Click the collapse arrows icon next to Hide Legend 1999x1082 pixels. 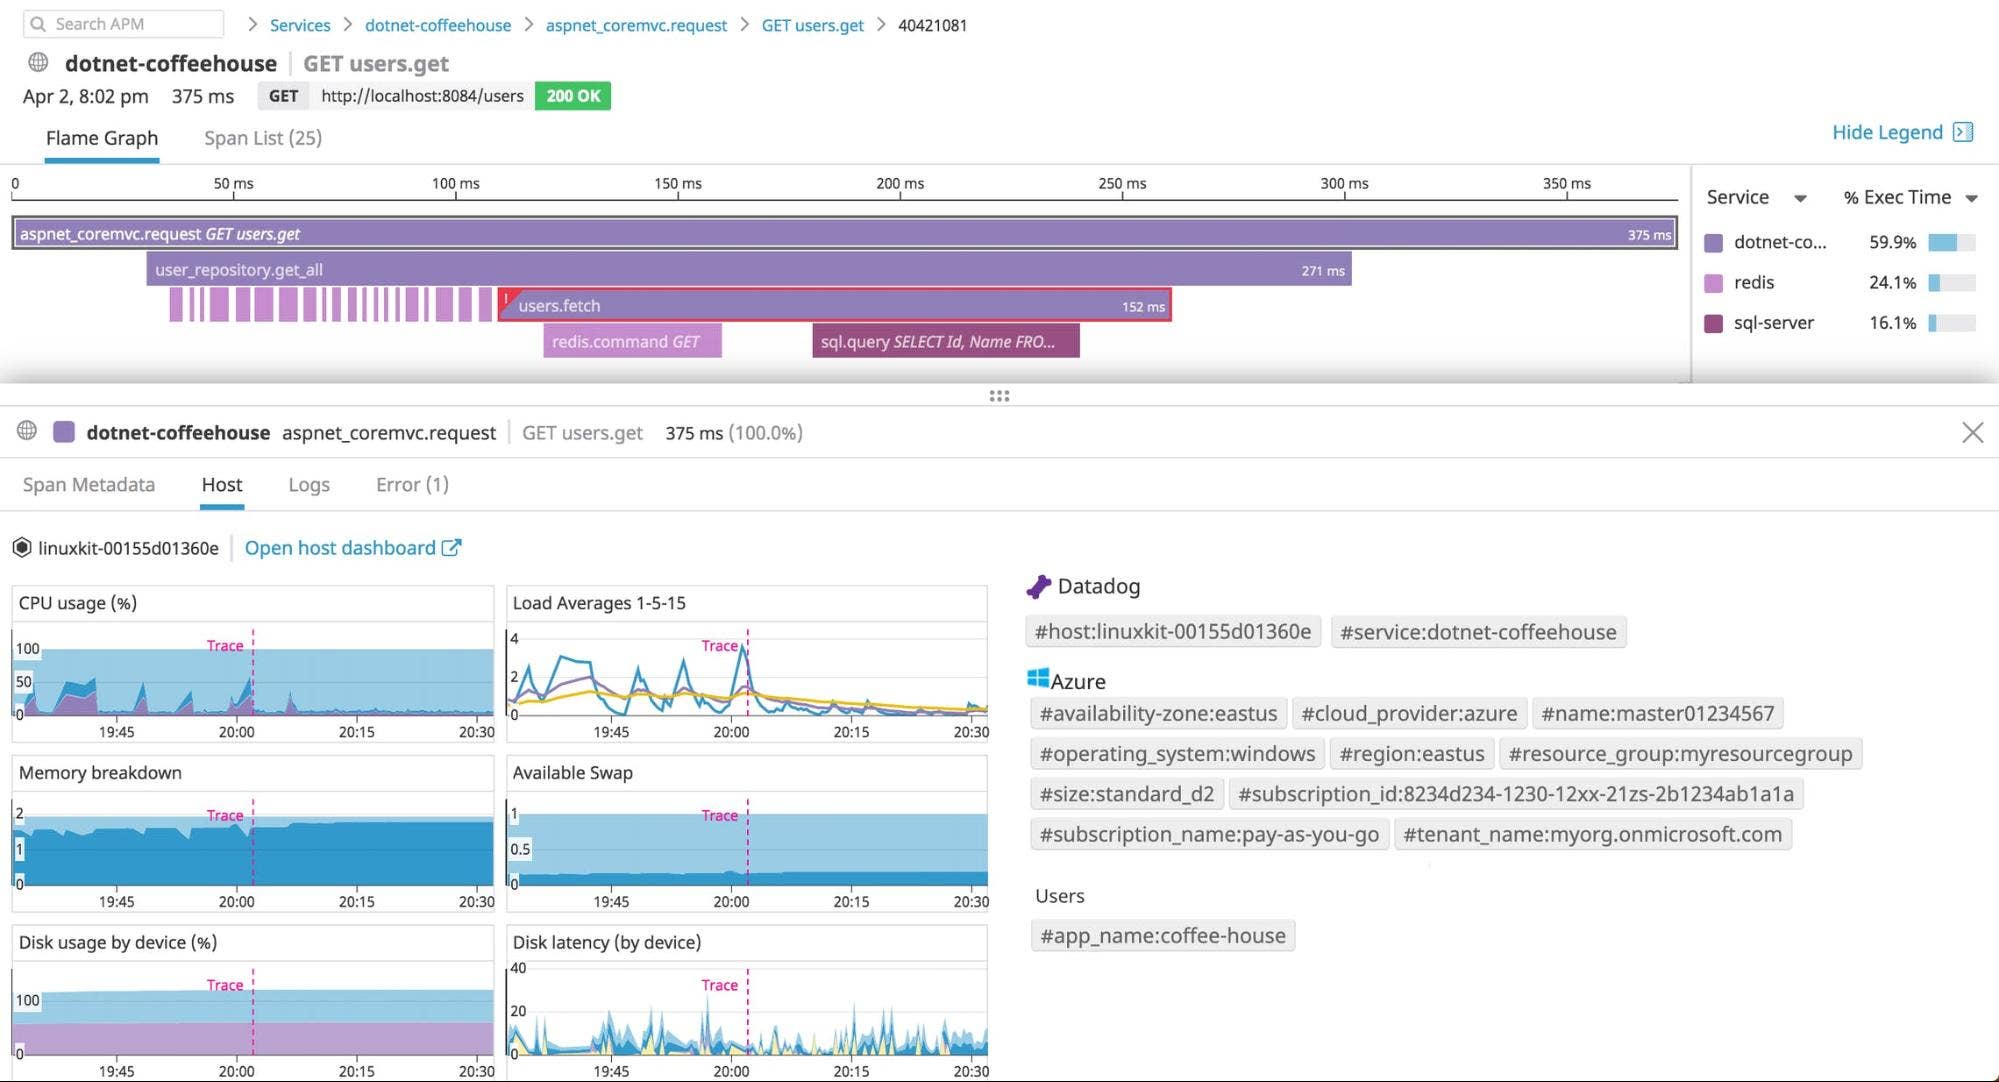point(1963,132)
